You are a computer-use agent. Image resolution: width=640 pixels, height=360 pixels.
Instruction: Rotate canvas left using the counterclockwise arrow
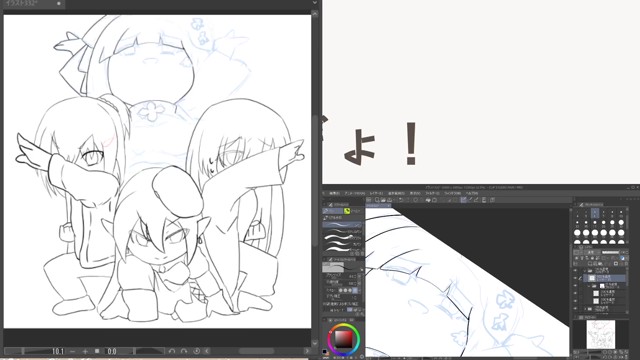(x=172, y=351)
